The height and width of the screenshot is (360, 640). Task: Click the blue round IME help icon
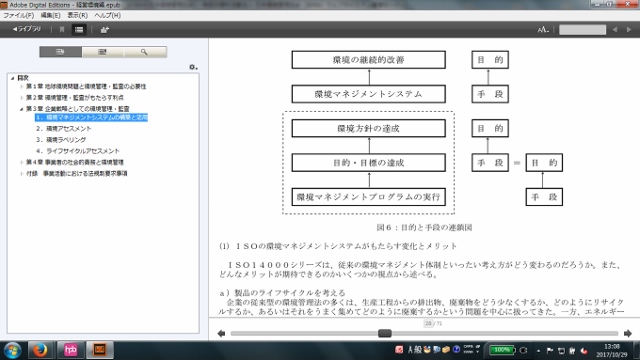[456, 350]
